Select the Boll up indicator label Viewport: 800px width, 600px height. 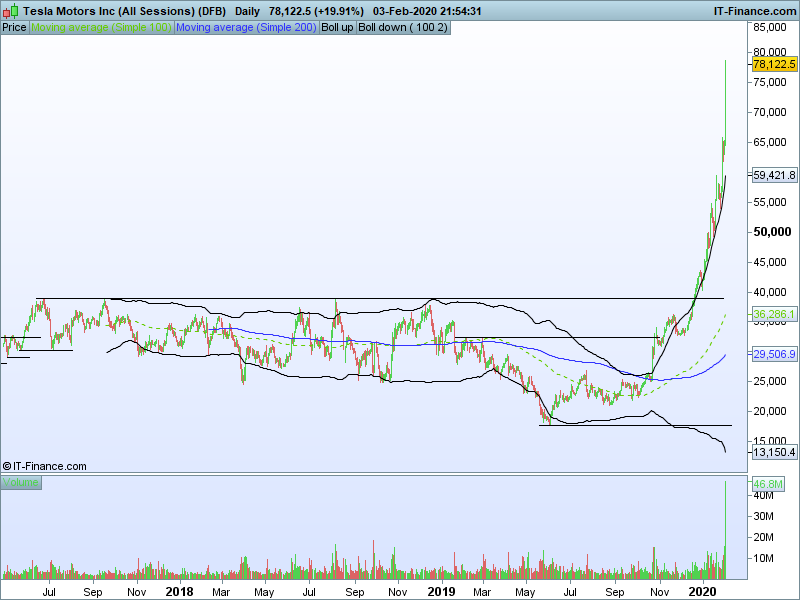pos(337,28)
